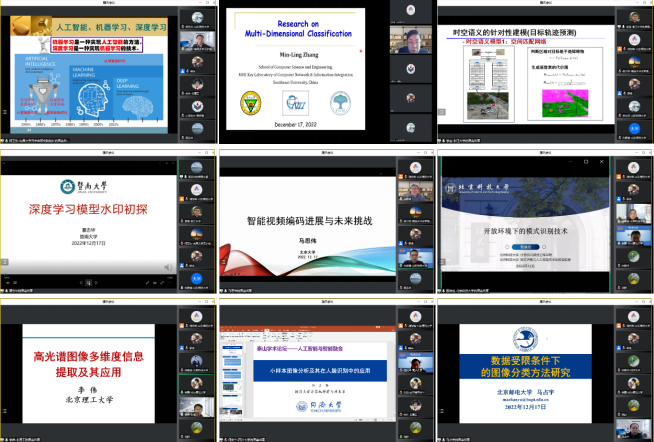Open the menu button at Jinan slide's left edge
The height and width of the screenshot is (442, 654).
tap(5, 263)
